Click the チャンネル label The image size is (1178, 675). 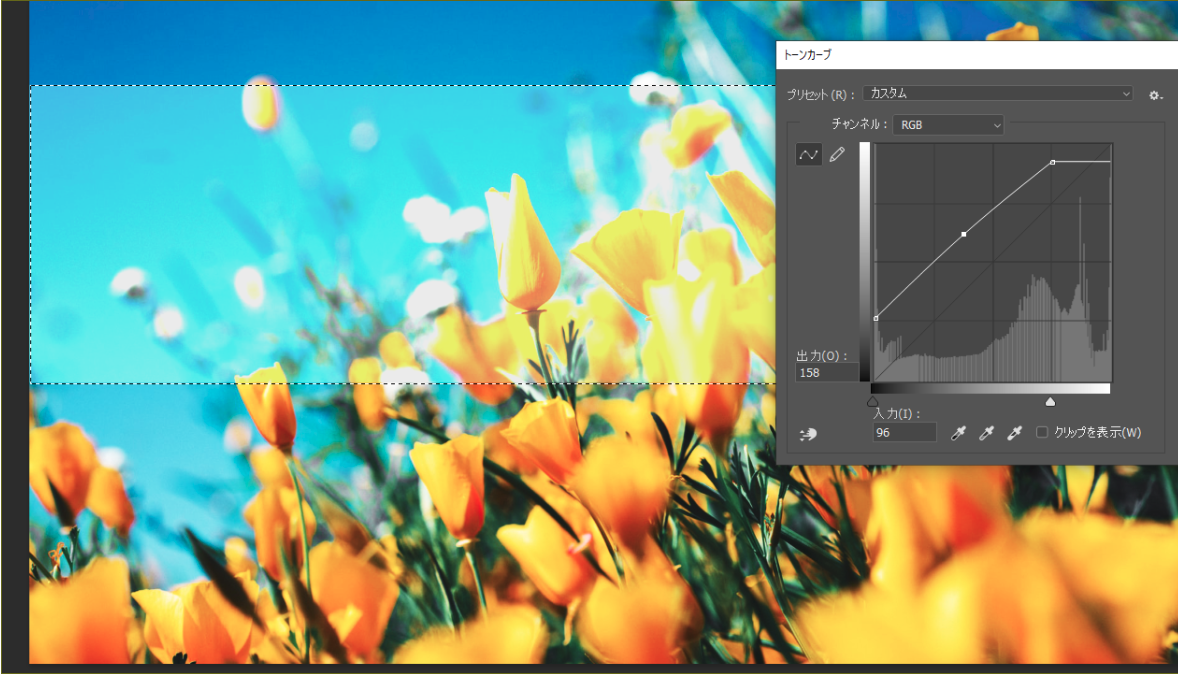(859, 124)
